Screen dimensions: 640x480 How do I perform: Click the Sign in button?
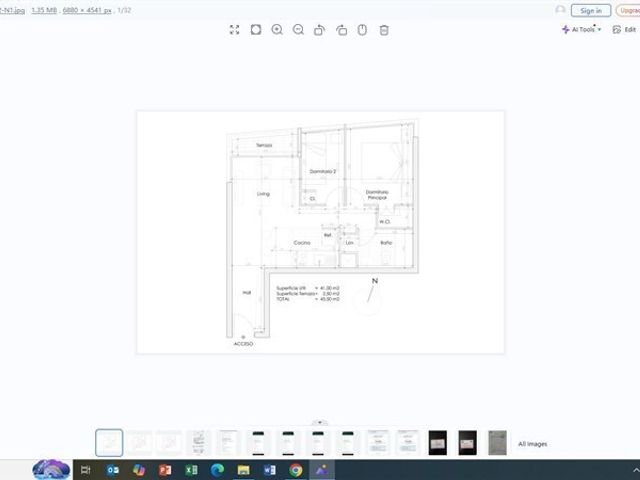click(591, 11)
